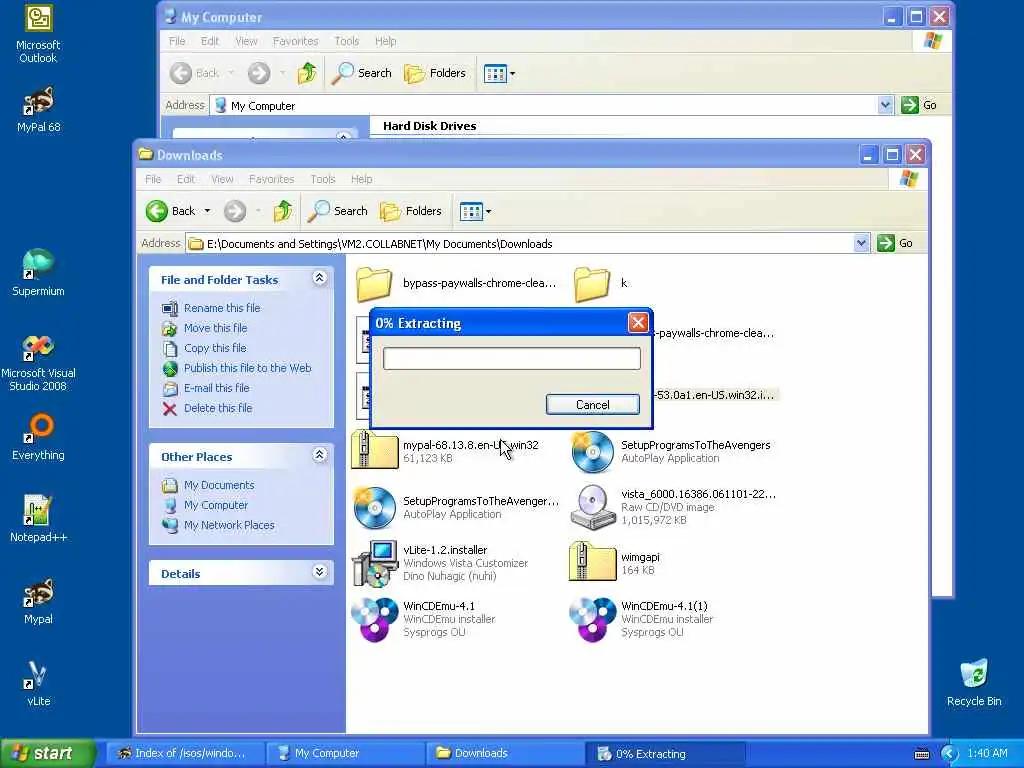Select the WinCDEmu-4.1 installer file

click(x=424, y=619)
